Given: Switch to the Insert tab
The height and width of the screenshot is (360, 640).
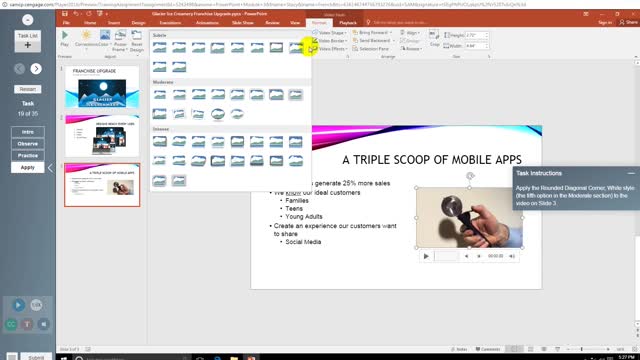Looking at the screenshot, I should click(x=114, y=23).
